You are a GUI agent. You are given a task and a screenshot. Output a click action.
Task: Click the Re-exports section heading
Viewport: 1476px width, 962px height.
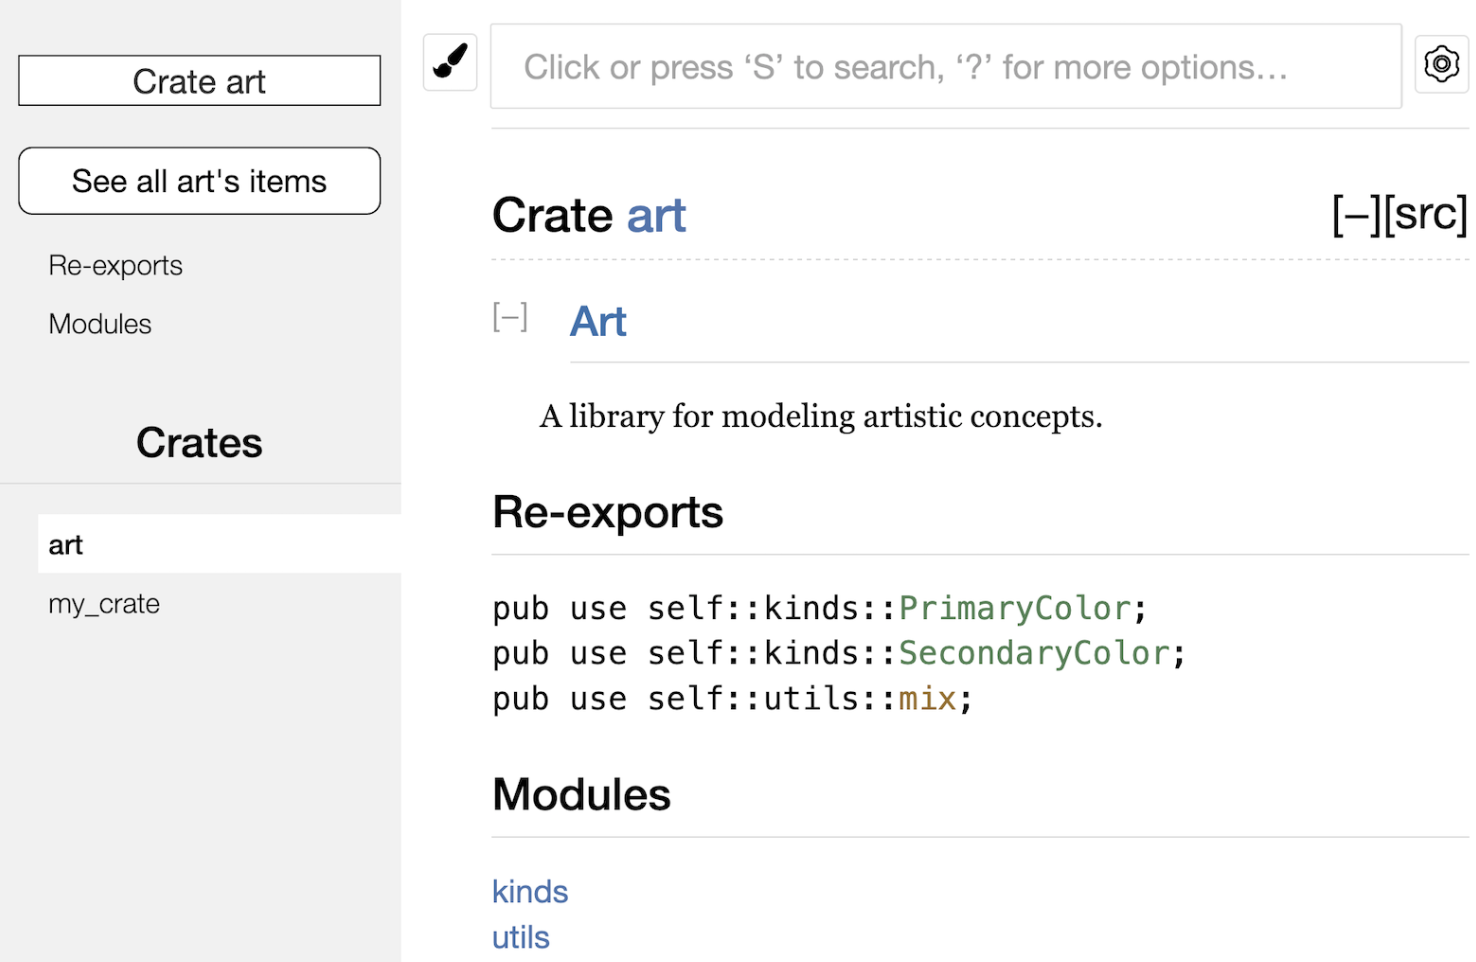pos(607,512)
